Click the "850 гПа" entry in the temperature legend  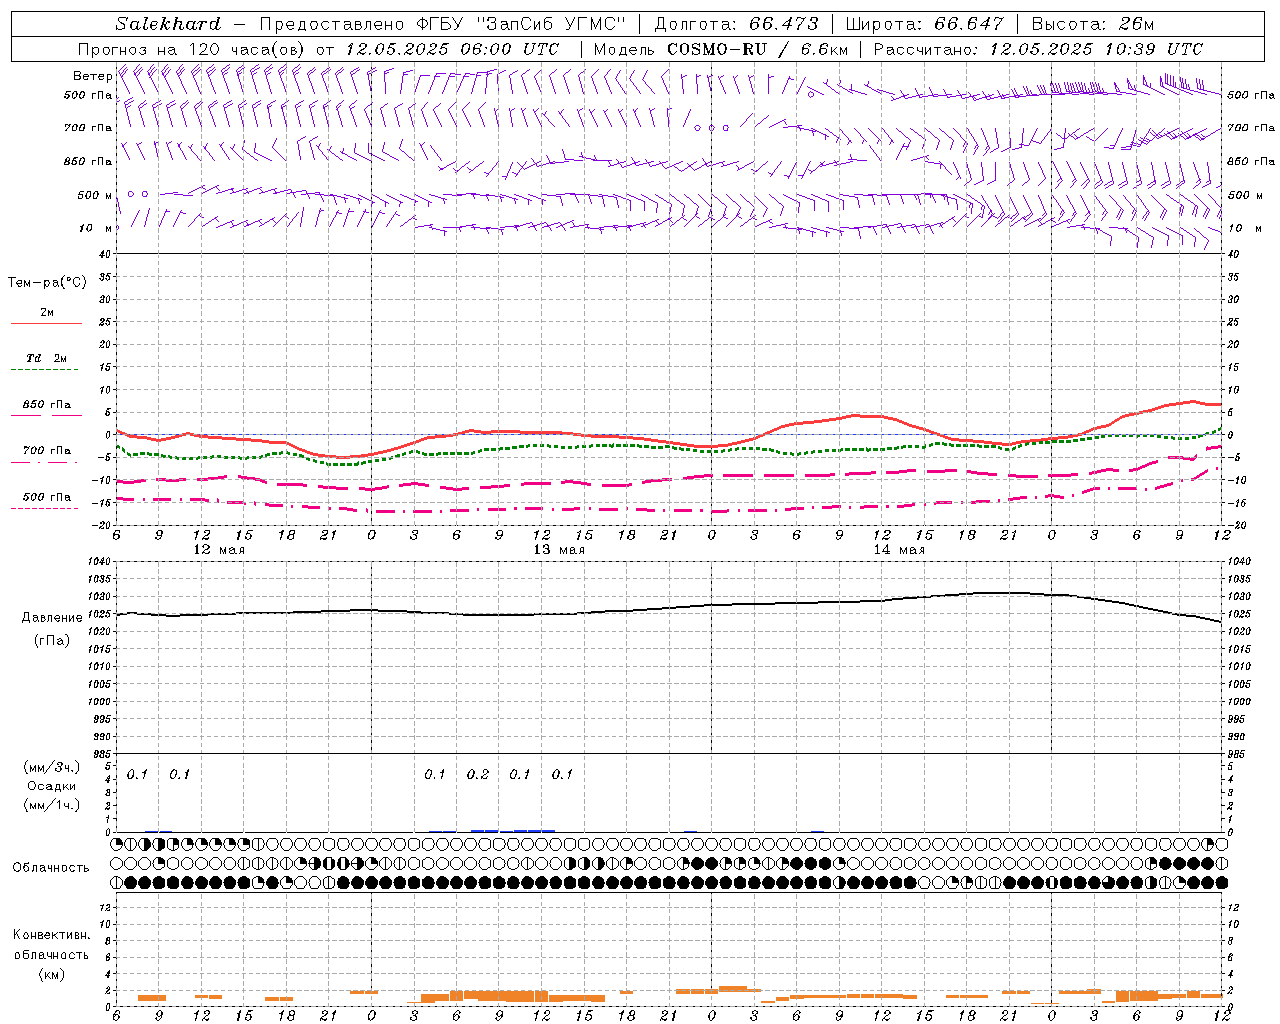[x=47, y=404]
